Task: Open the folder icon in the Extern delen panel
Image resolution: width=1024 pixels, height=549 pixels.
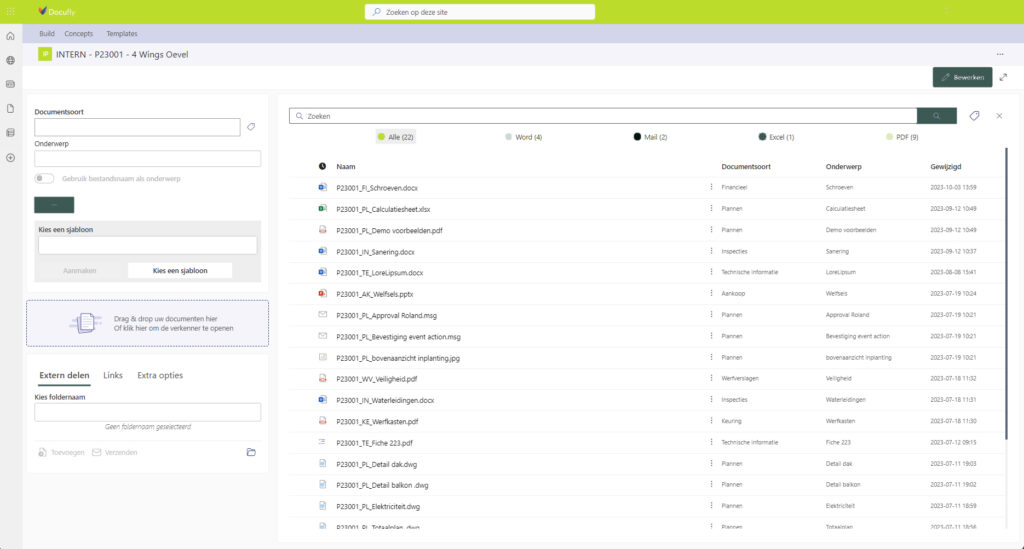Action: (x=251, y=452)
